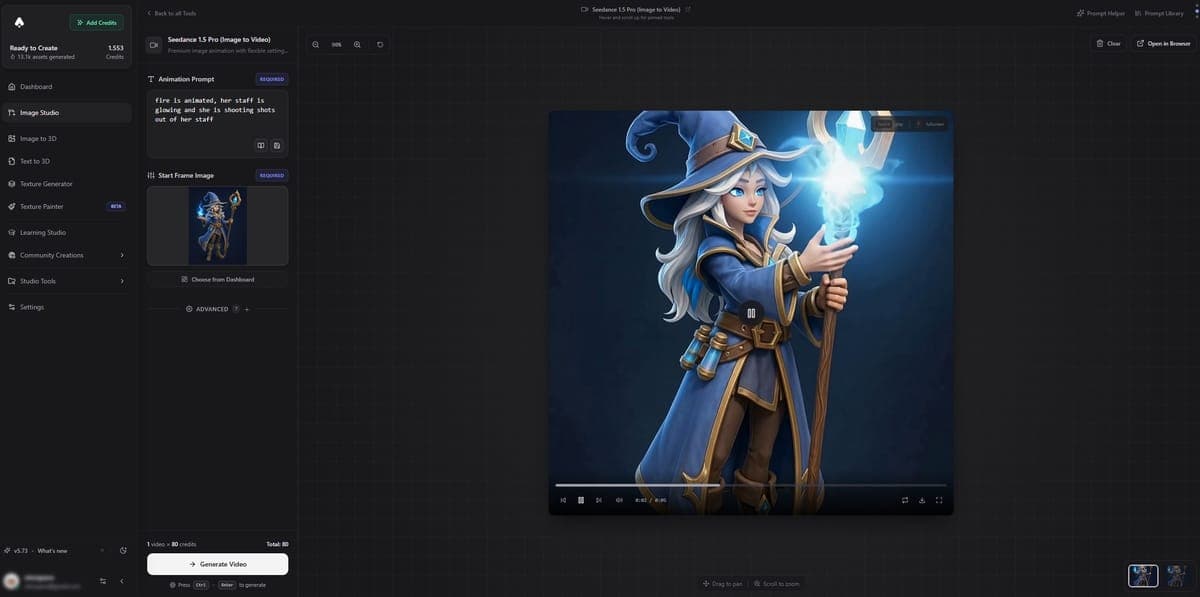
Task: Save the prompt with the save icon
Action: pyautogui.click(x=277, y=145)
